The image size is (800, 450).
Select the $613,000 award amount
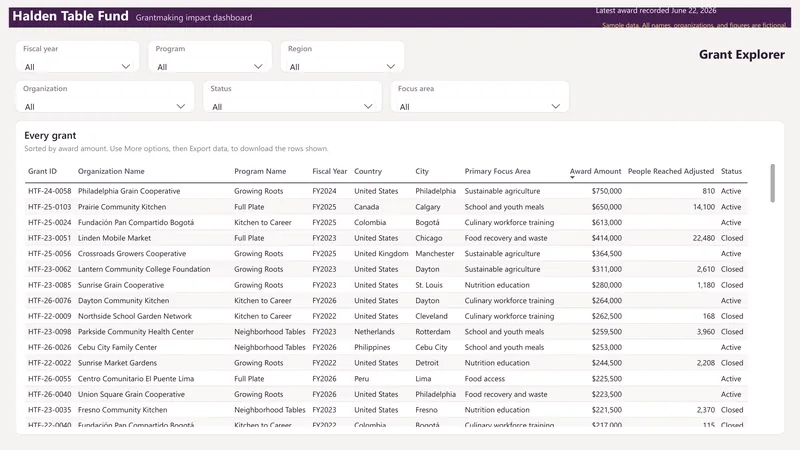607,222
